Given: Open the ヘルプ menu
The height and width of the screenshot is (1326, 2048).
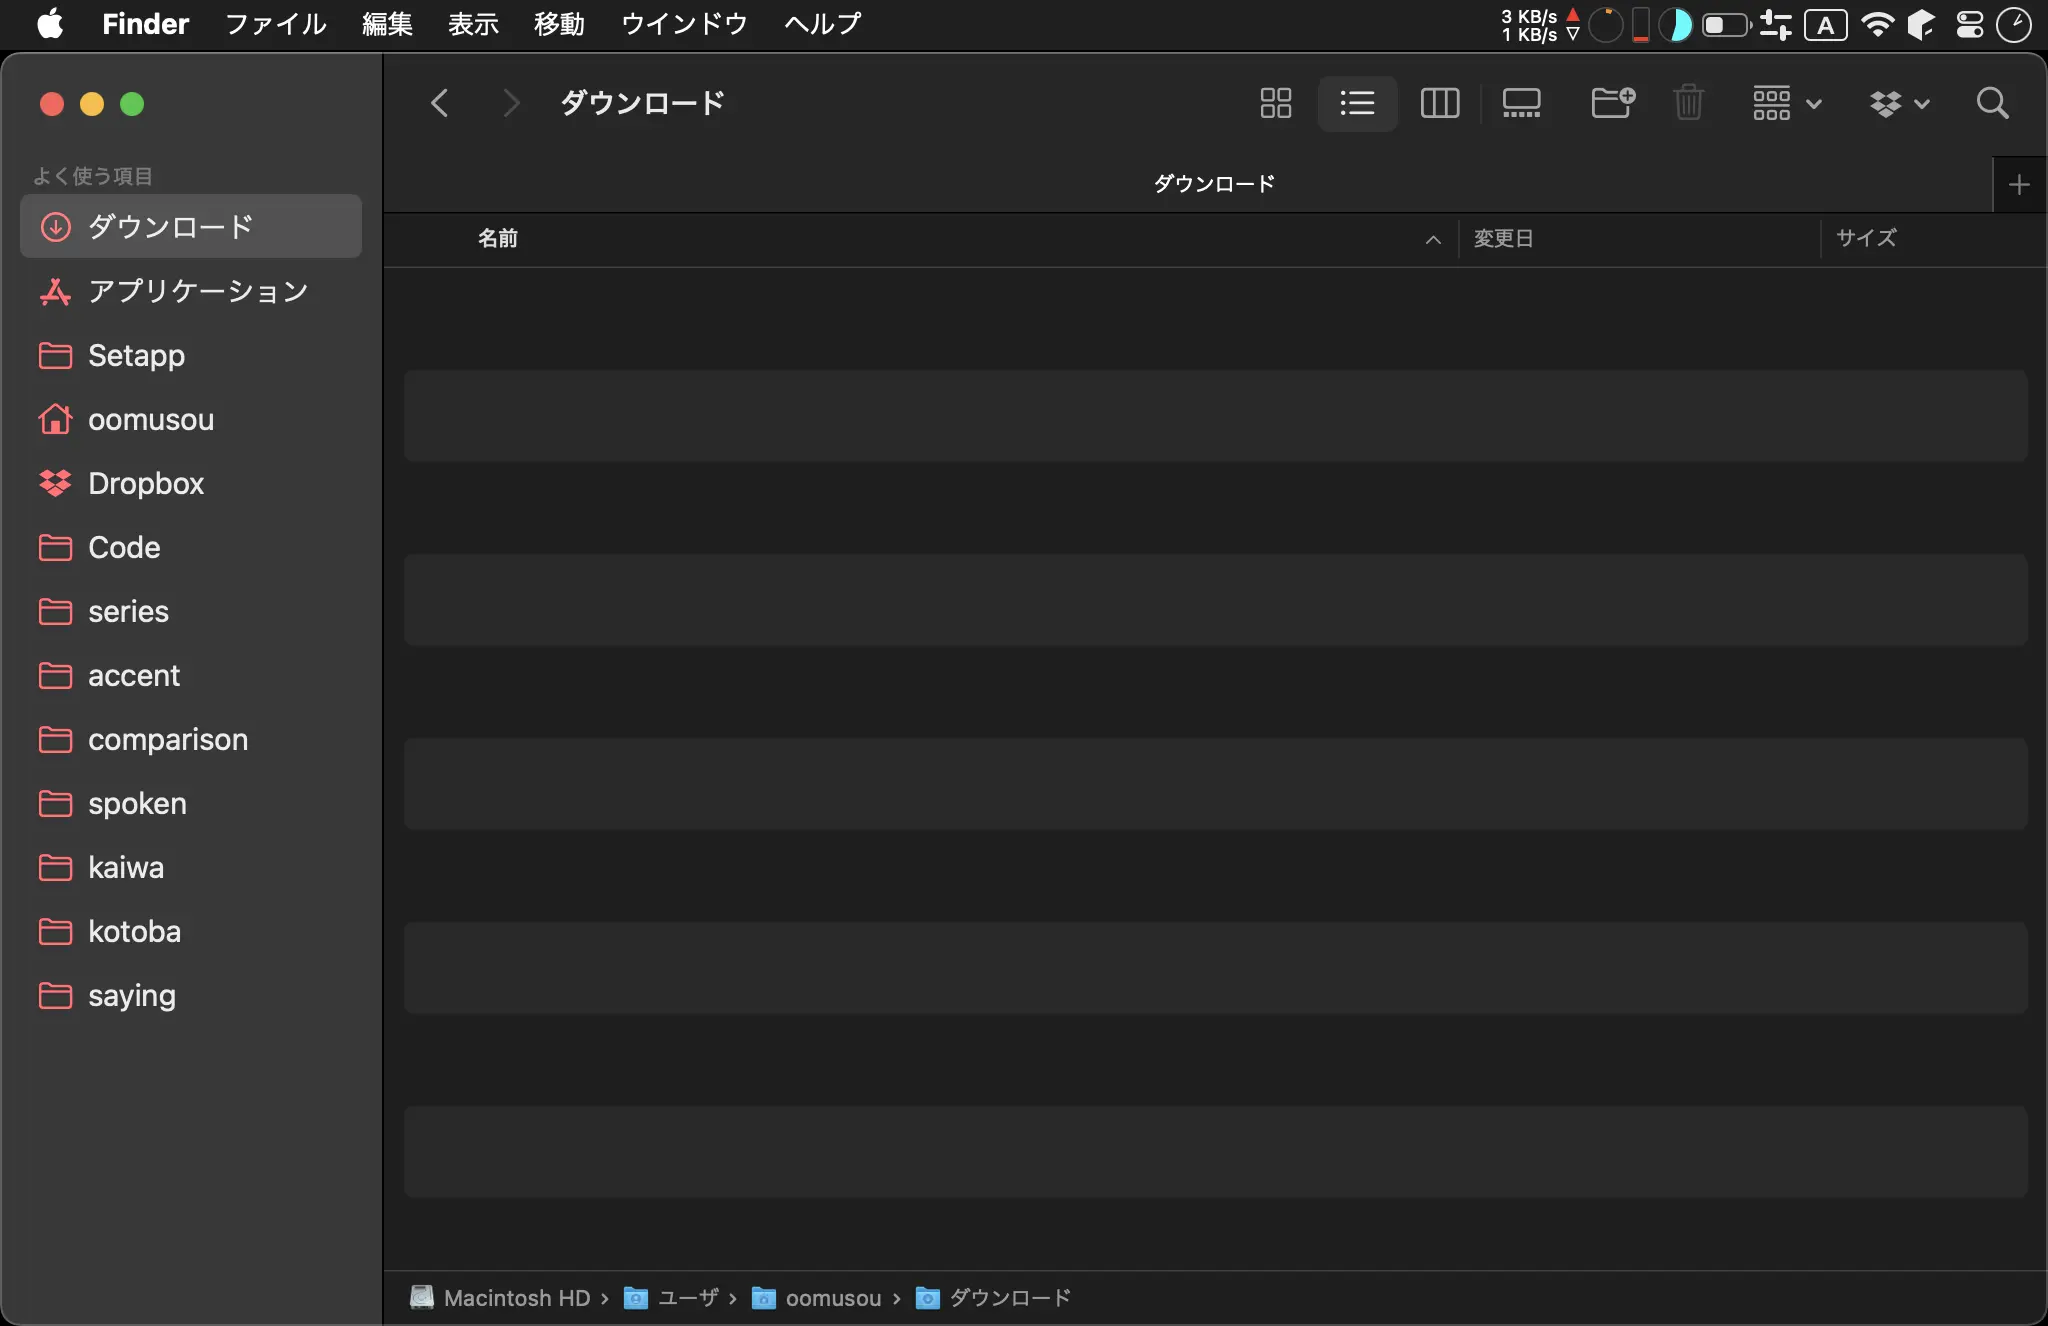Looking at the screenshot, I should pos(822,24).
